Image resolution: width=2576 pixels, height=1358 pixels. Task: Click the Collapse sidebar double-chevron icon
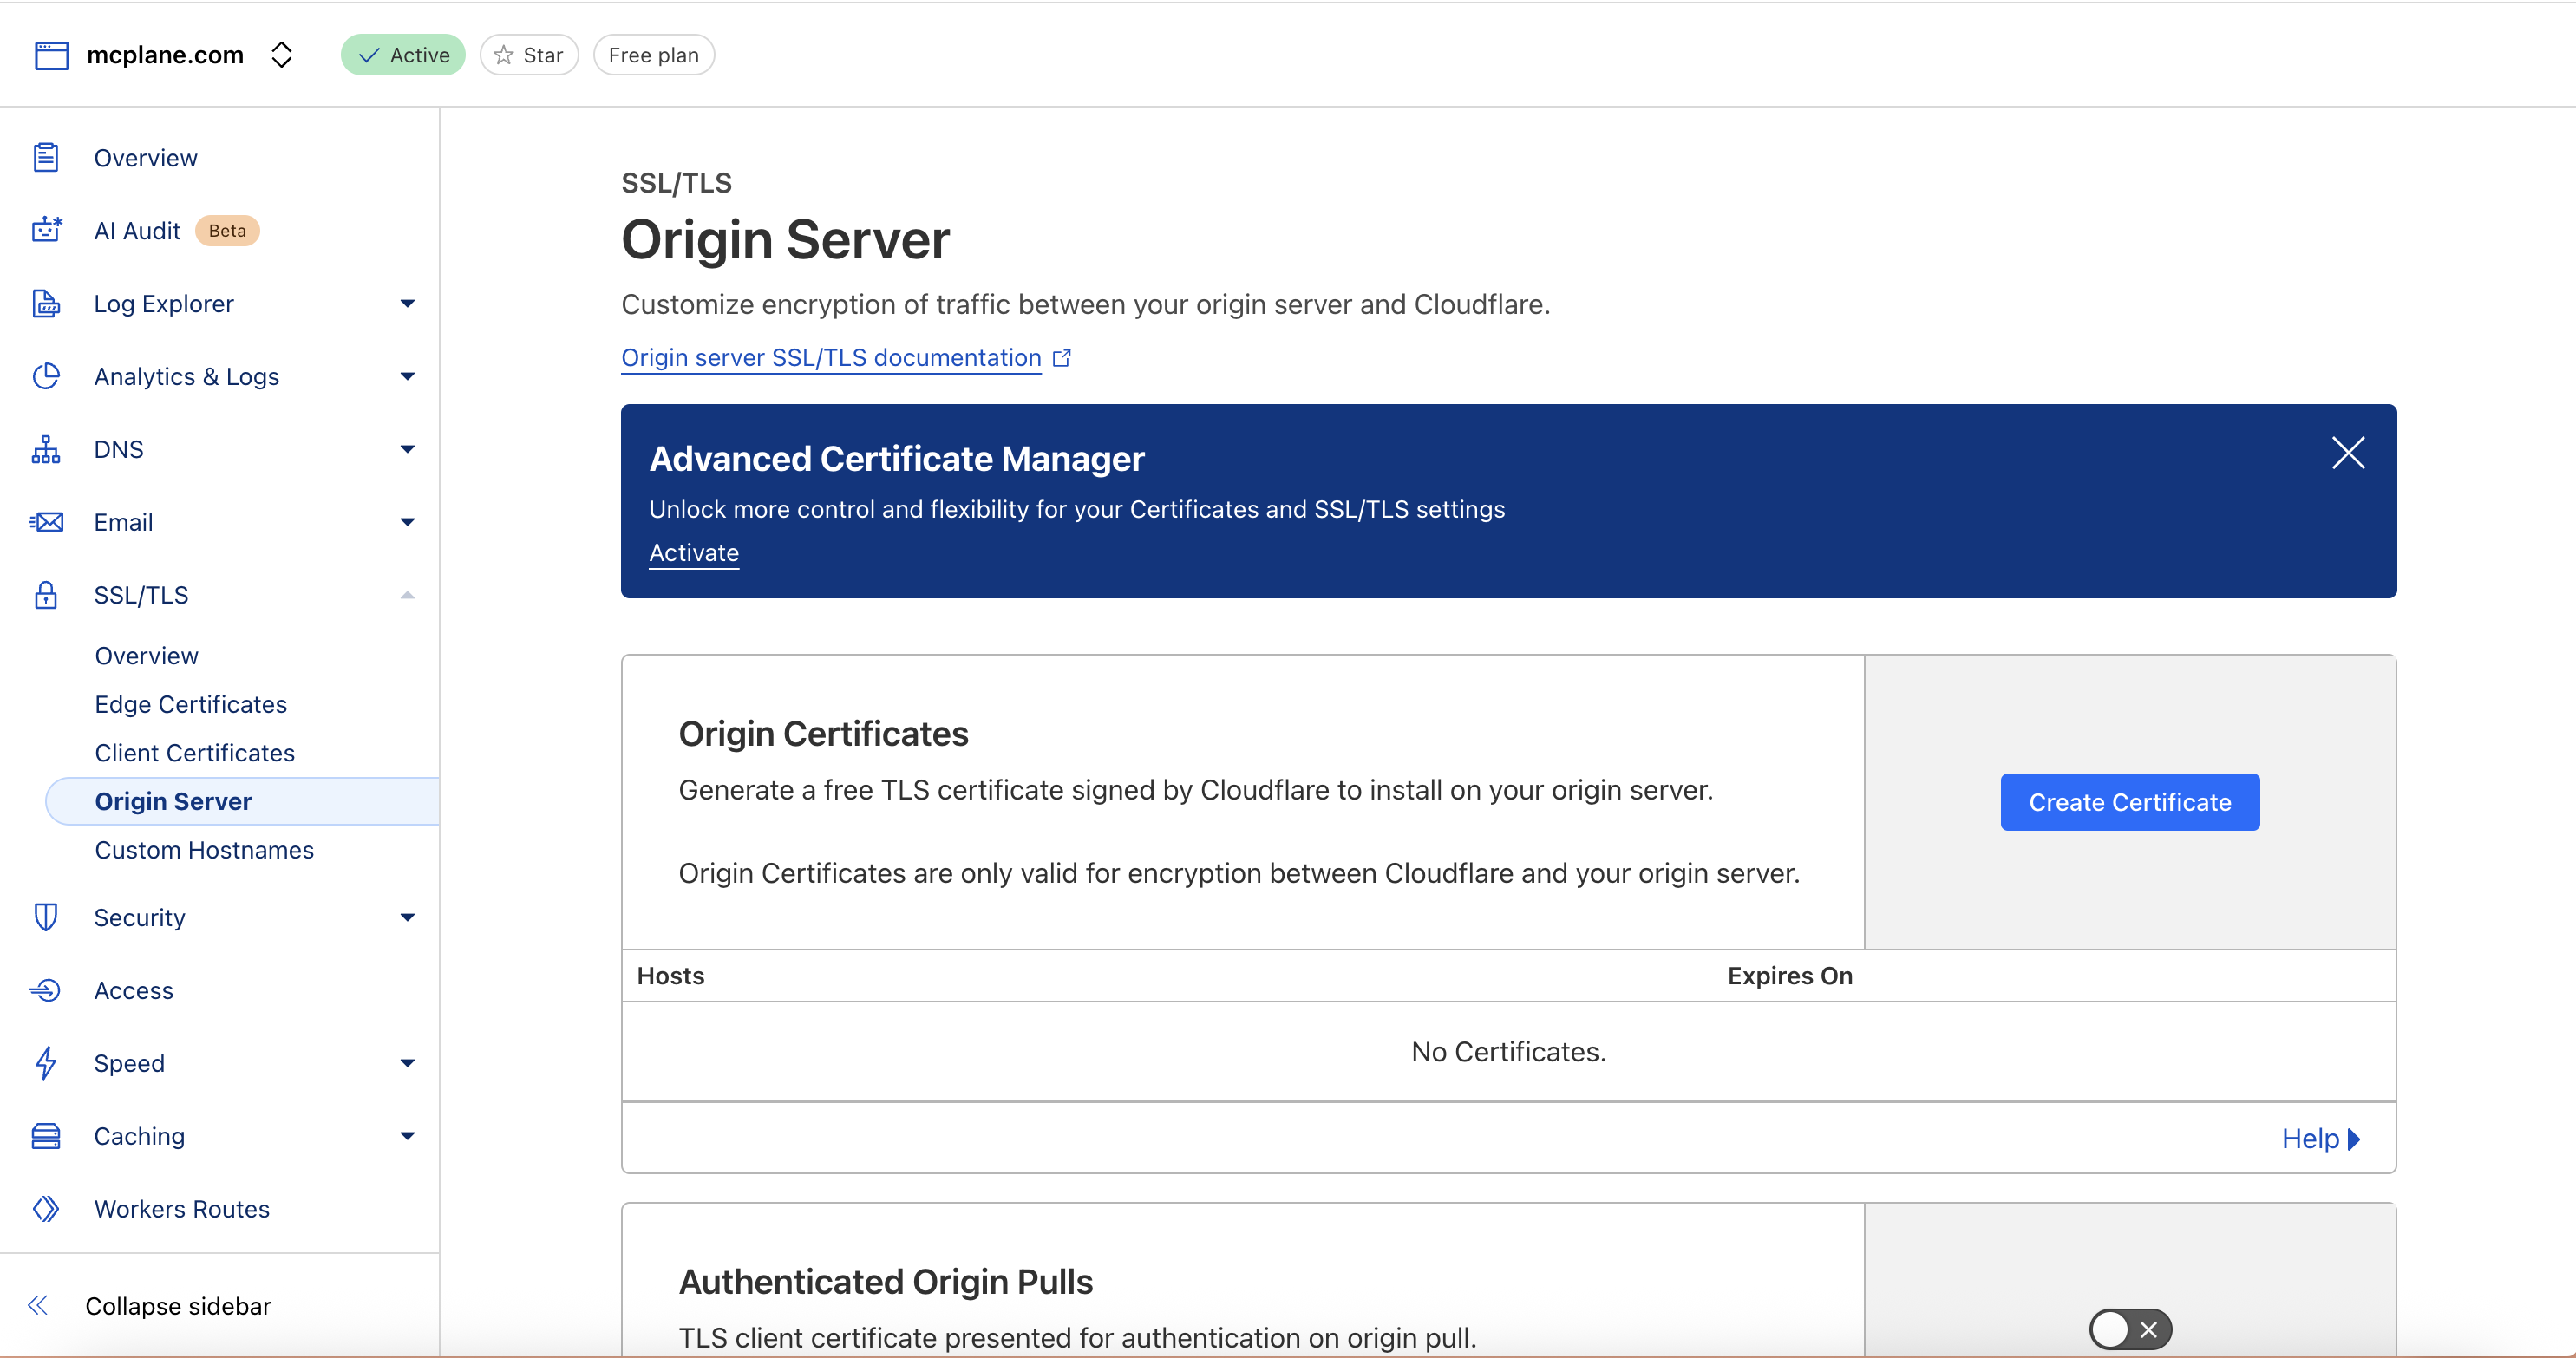[38, 1305]
